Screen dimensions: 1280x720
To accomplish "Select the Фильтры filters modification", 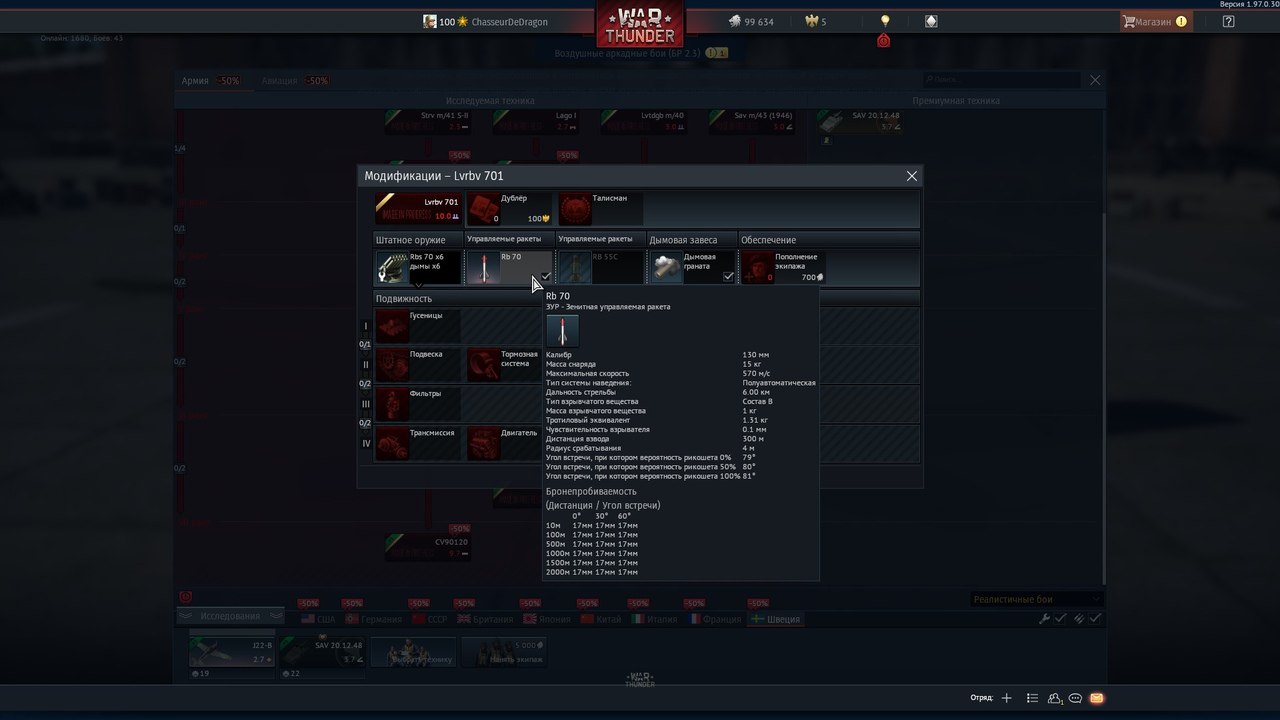I will 418,403.
